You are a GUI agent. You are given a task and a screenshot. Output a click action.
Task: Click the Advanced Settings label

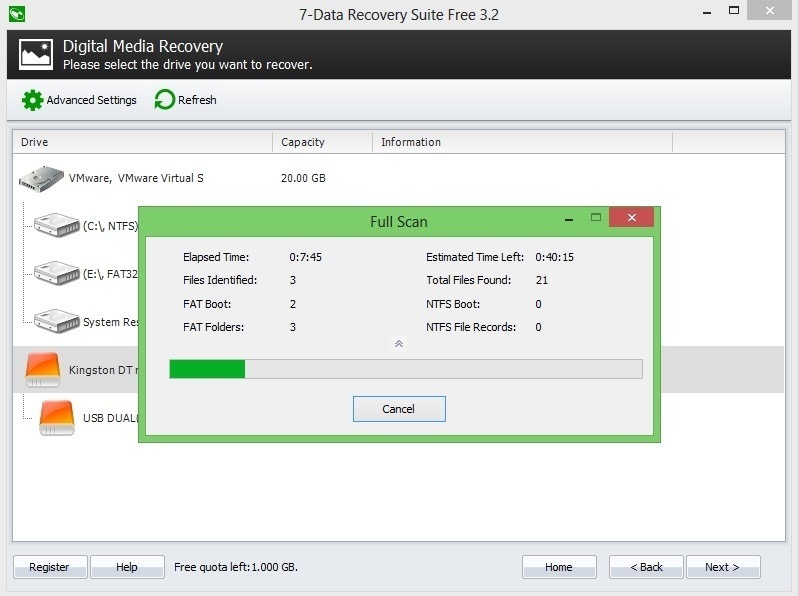coord(92,100)
